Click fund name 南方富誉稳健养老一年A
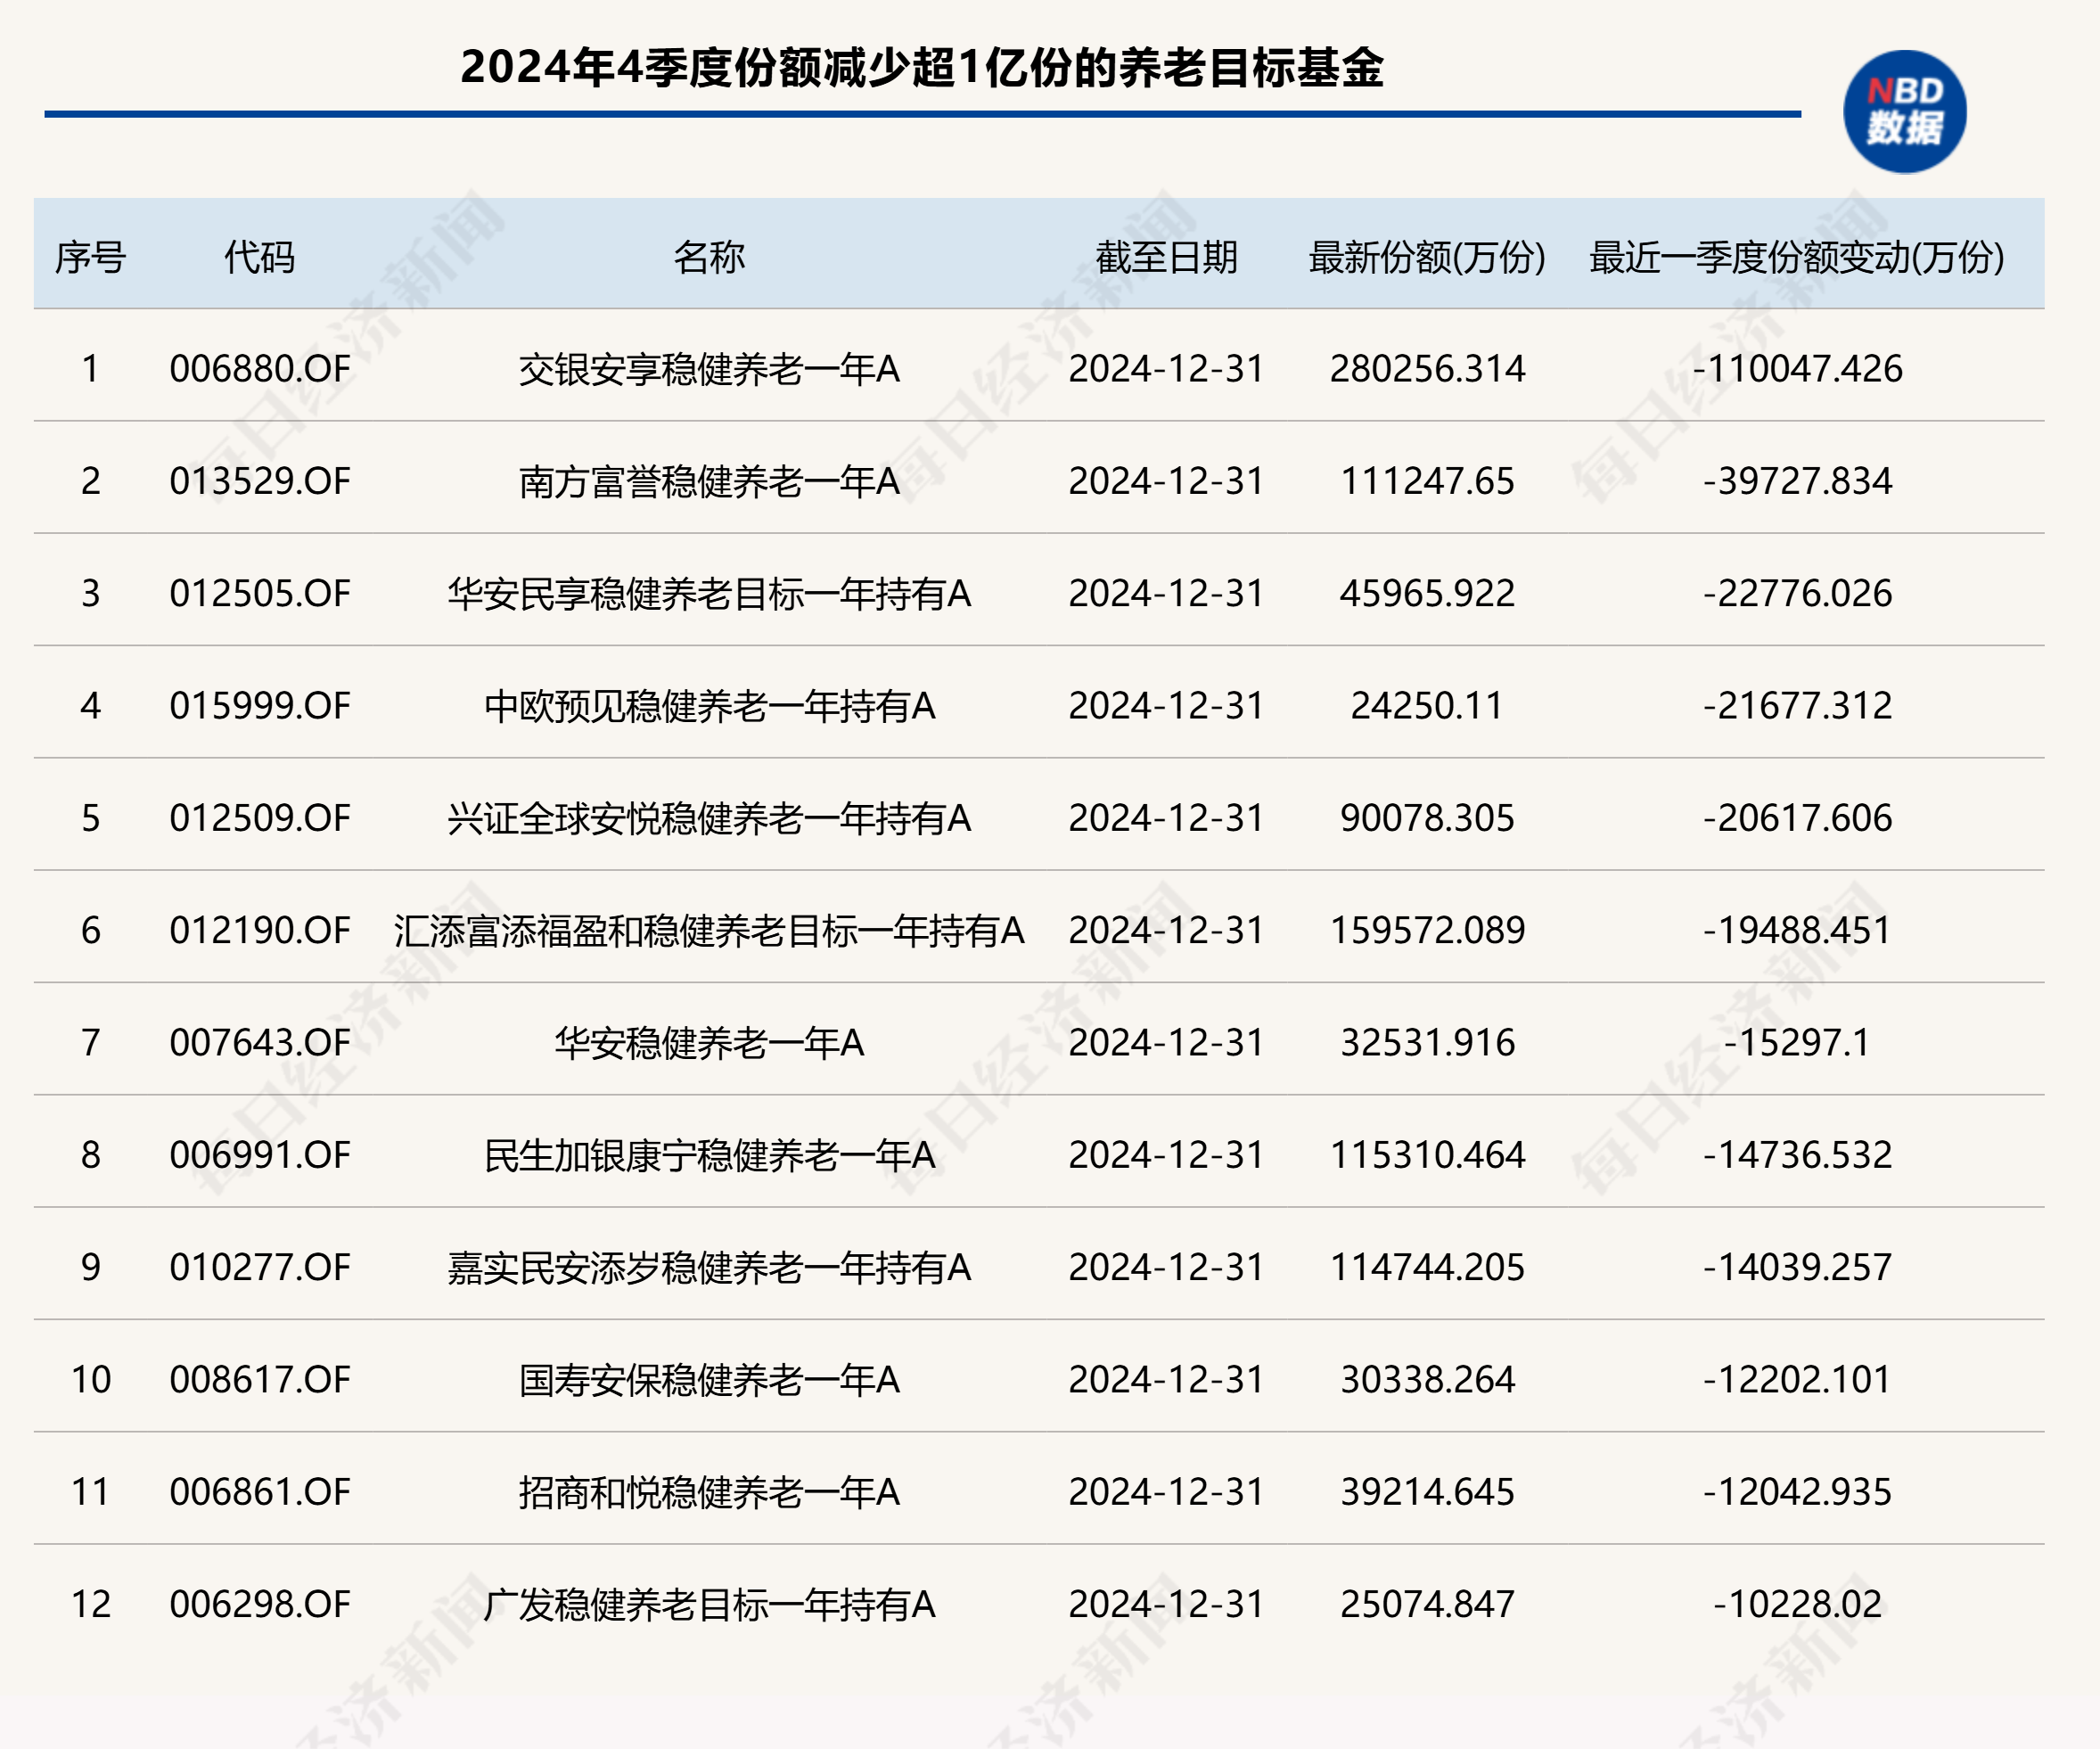The image size is (2100, 1749). (x=709, y=481)
